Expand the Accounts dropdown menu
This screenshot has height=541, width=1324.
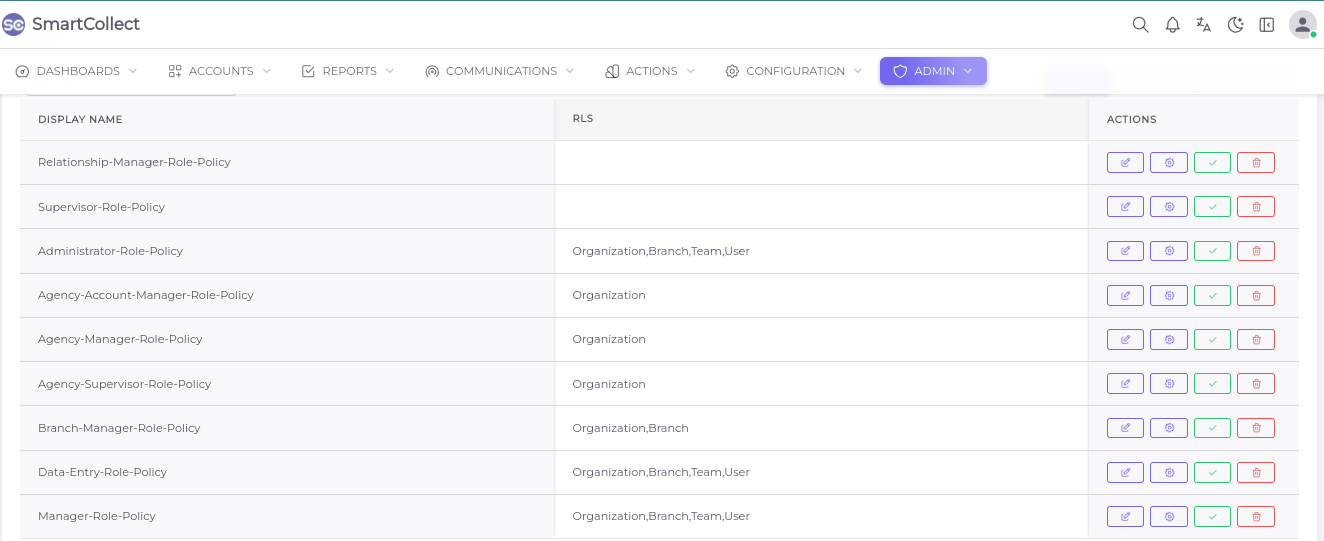(x=219, y=71)
